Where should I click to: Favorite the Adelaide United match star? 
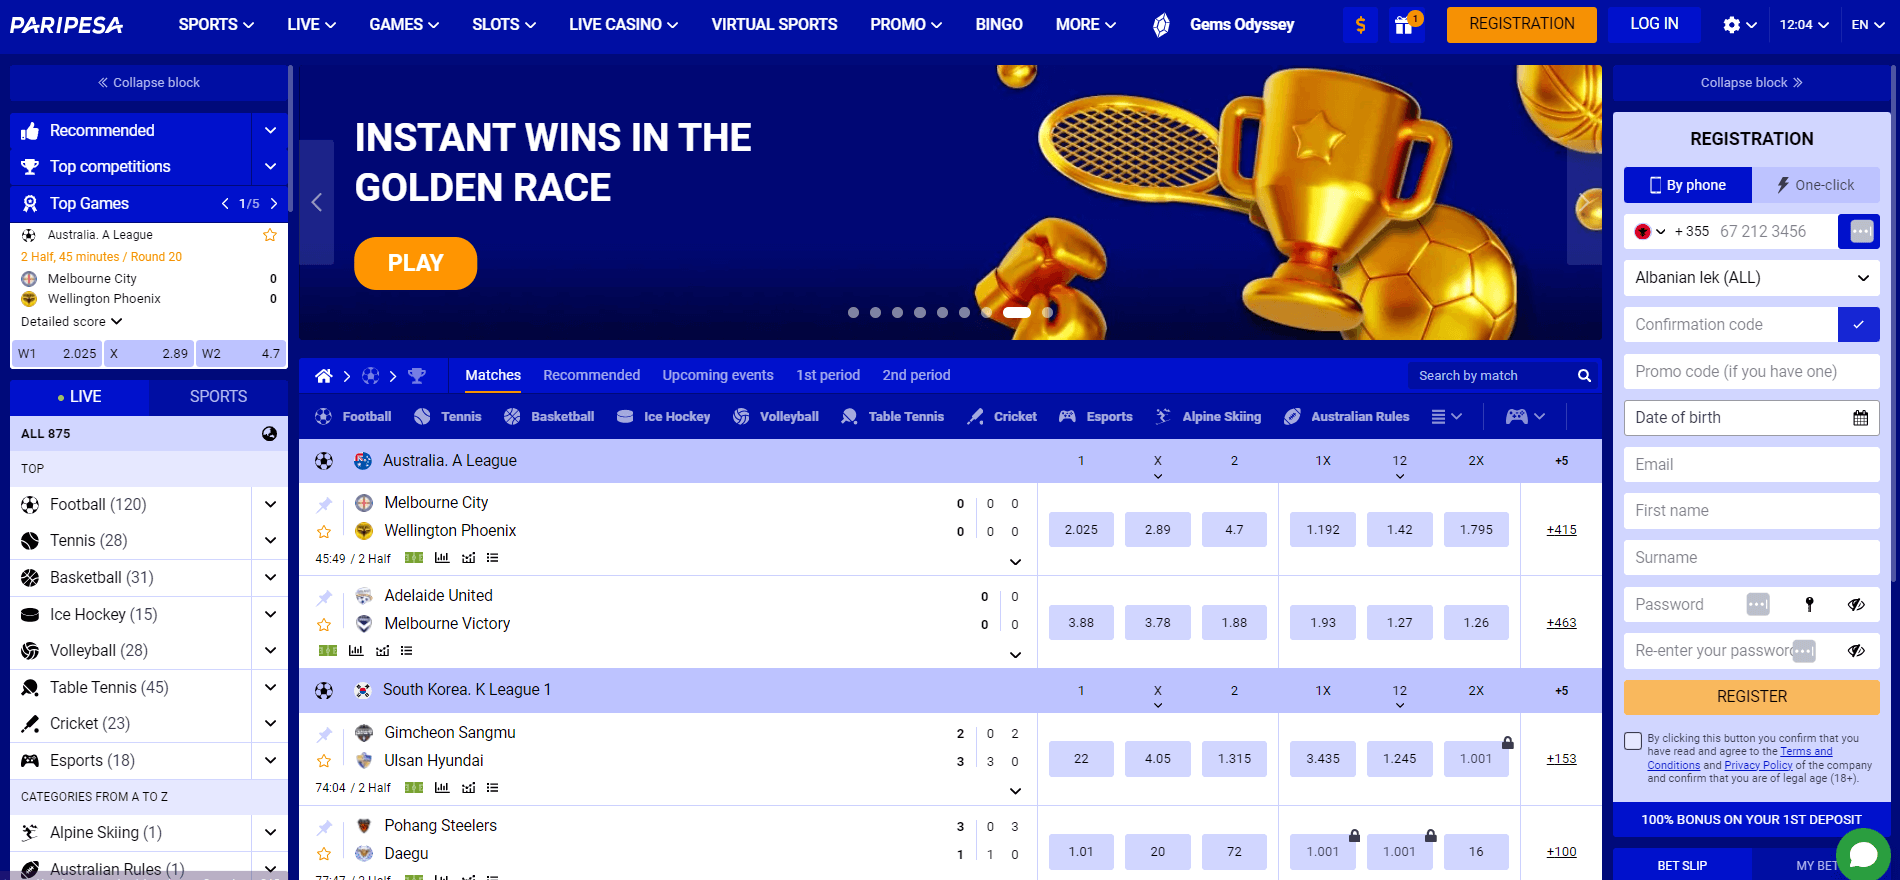coord(324,625)
